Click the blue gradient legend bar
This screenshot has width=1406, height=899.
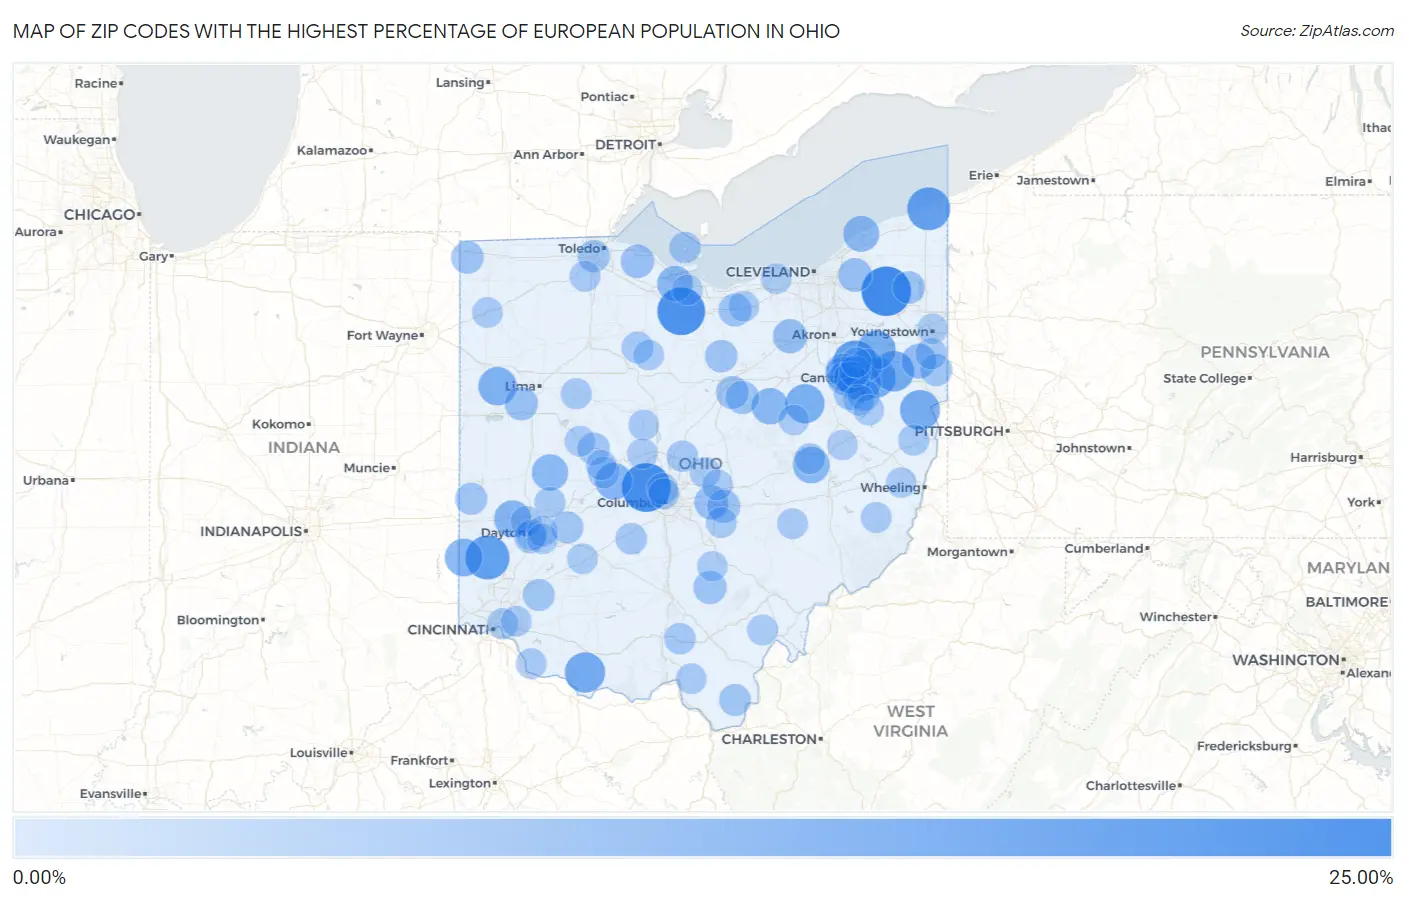click(x=702, y=837)
